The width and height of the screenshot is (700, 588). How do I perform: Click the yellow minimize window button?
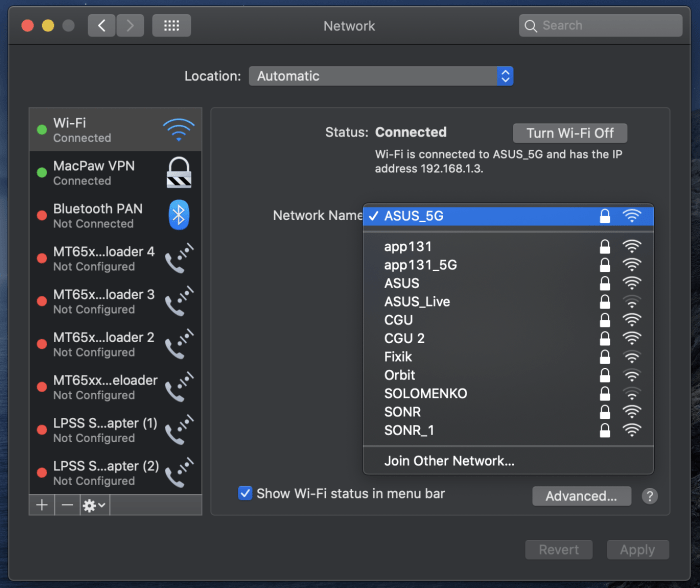[48, 25]
